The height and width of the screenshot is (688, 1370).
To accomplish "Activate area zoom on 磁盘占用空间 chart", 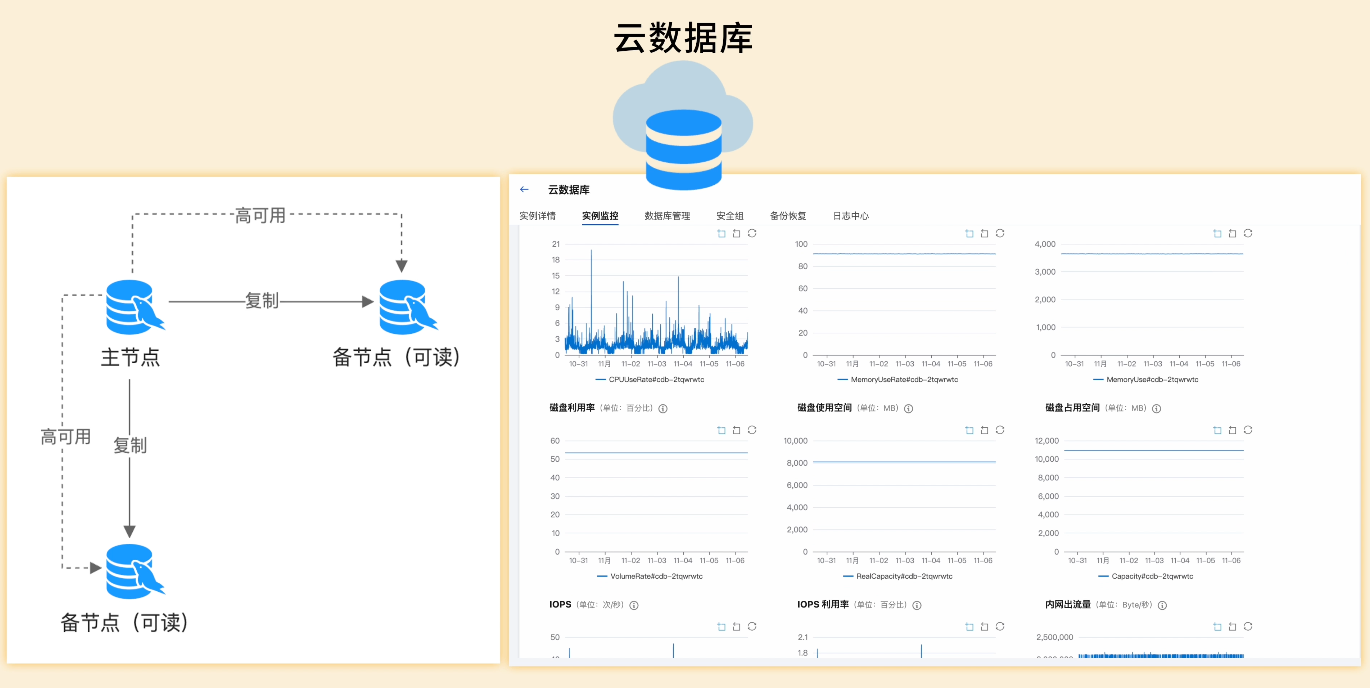I will tap(1217, 430).
